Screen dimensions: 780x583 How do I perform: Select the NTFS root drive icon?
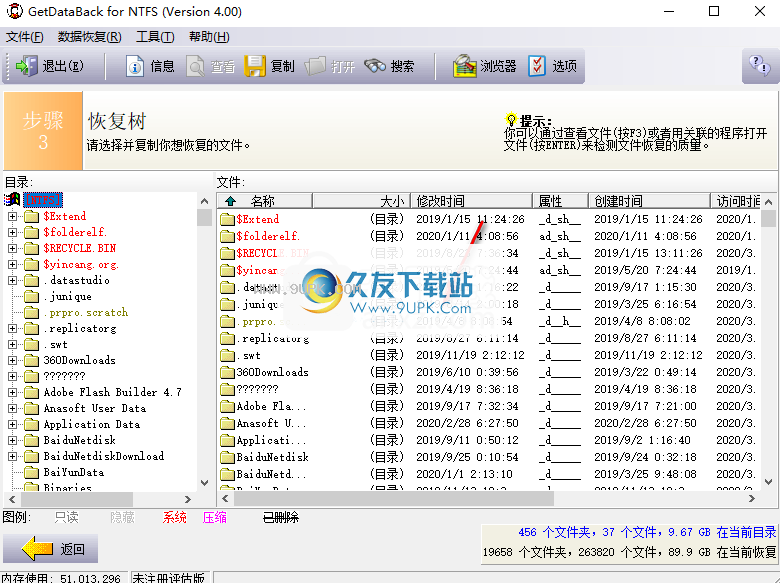point(12,199)
